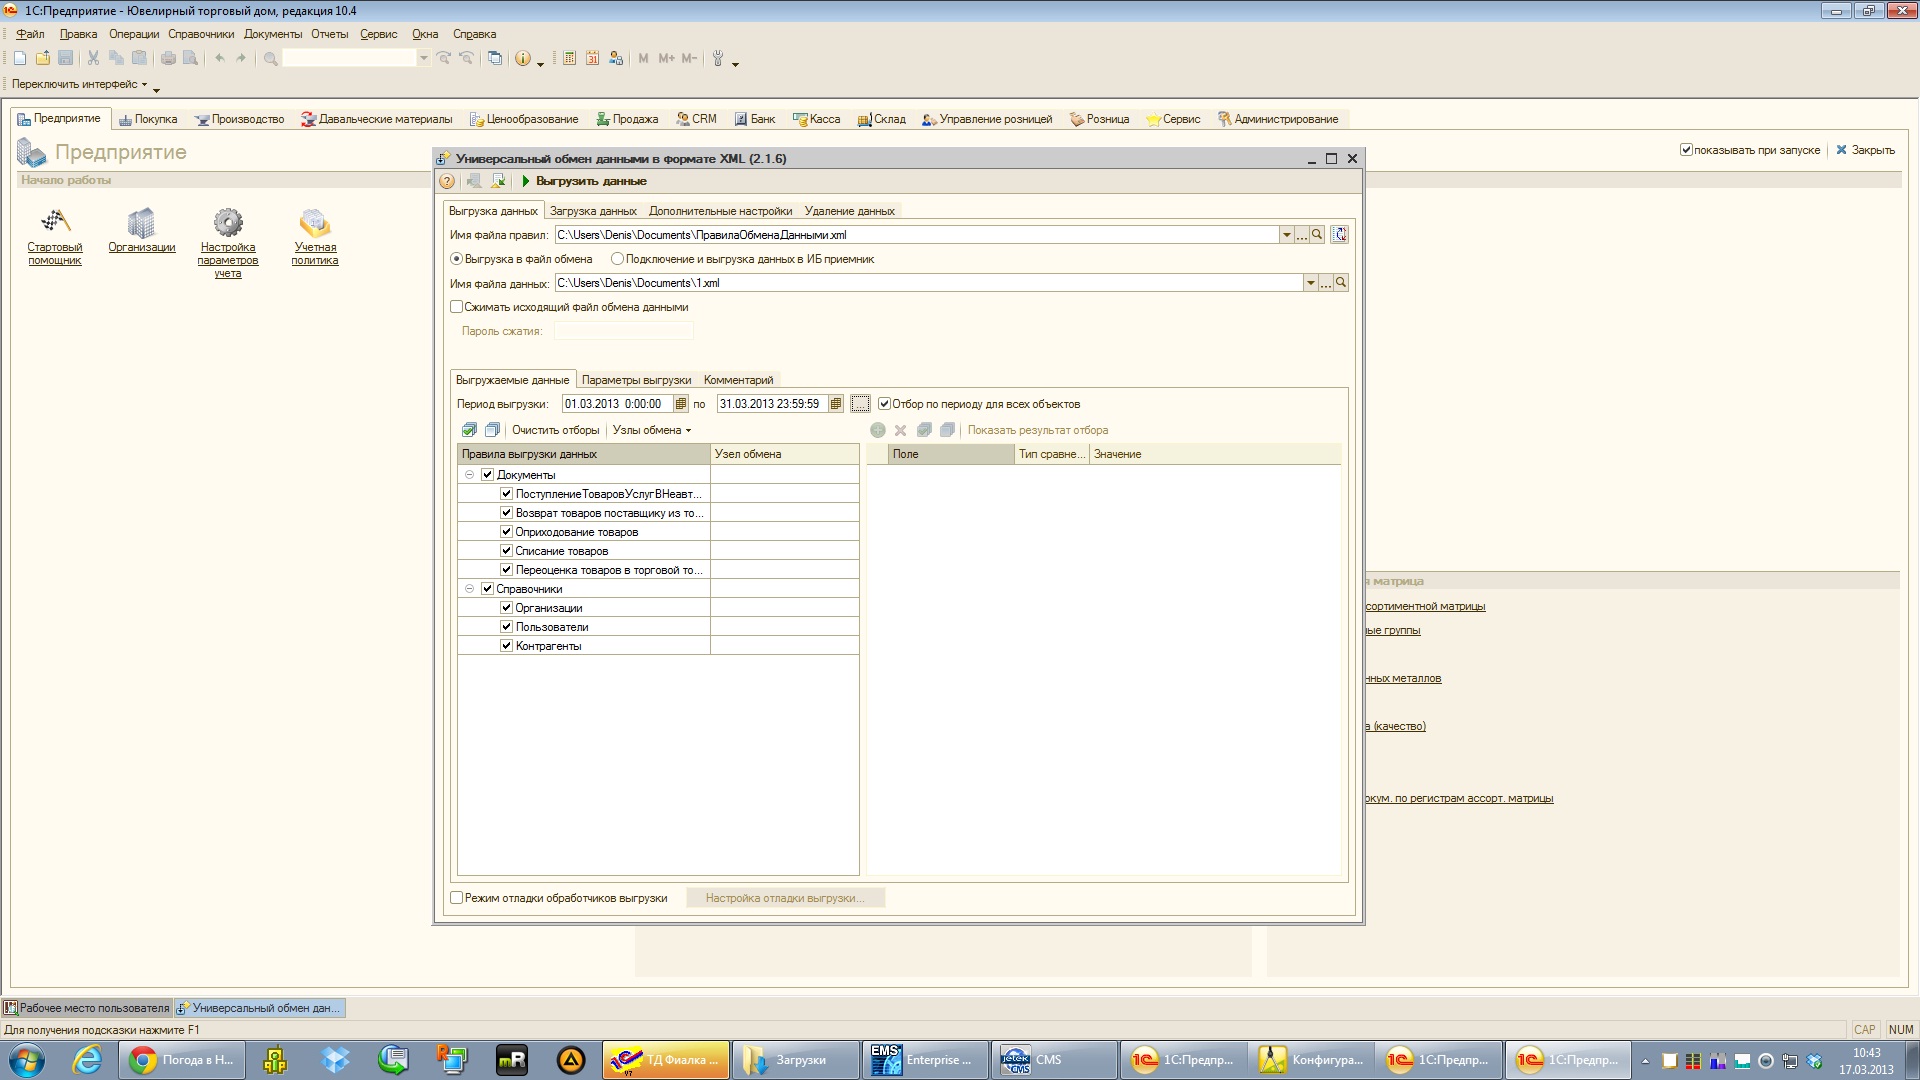Toggle the Контрагенты rule checkbox
Screen dimensions: 1920x1080
pyautogui.click(x=506, y=646)
